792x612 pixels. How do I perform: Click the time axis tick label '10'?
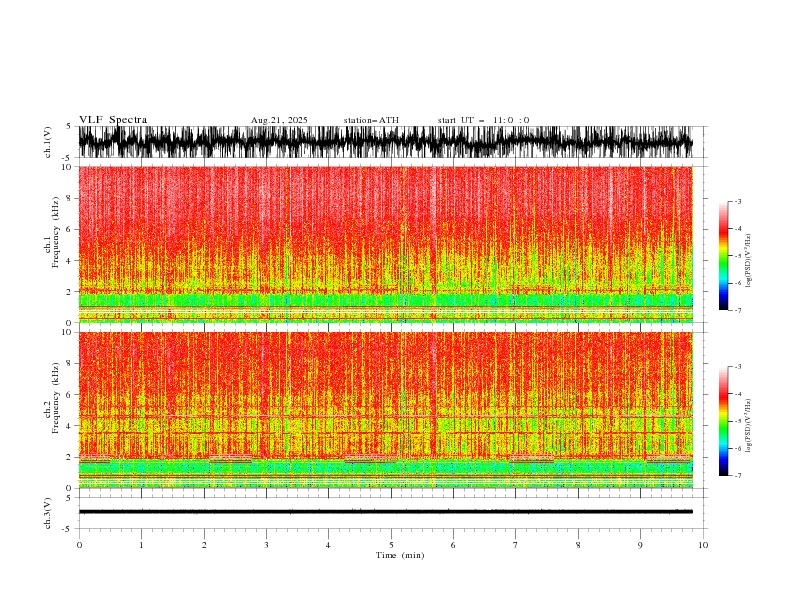(x=703, y=545)
